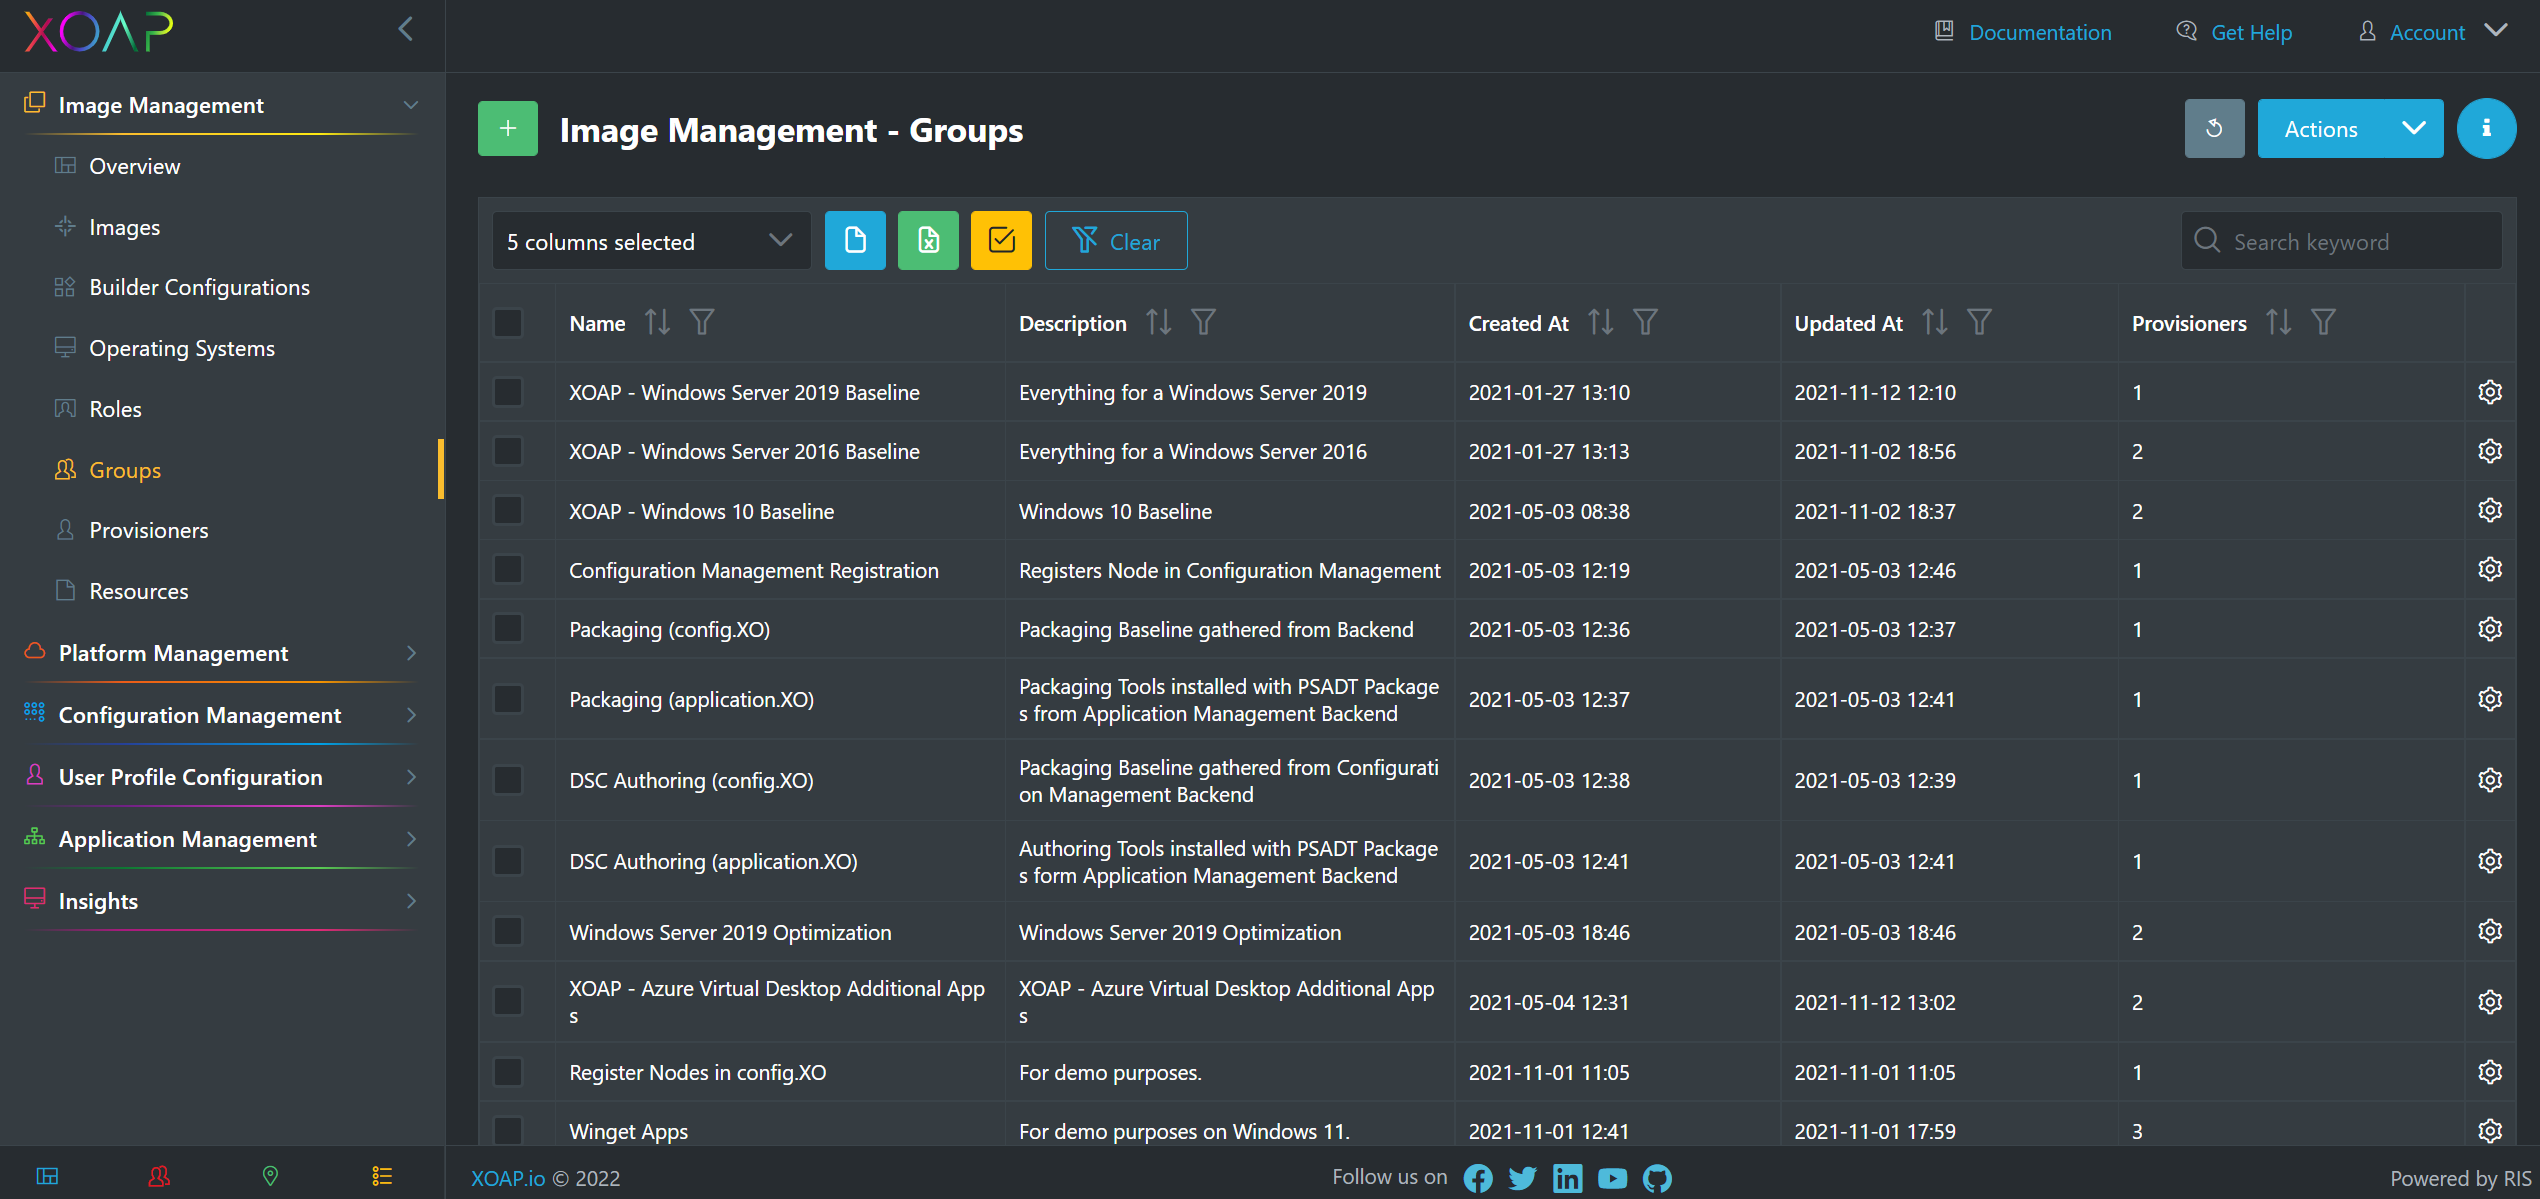This screenshot has width=2540, height=1199.
Task: Open Resources in sidebar
Action: click(x=138, y=591)
